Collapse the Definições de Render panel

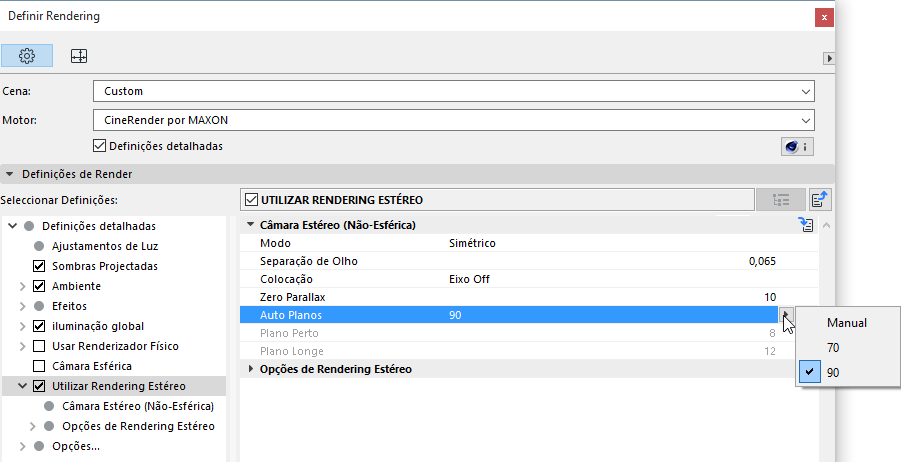coord(11,174)
